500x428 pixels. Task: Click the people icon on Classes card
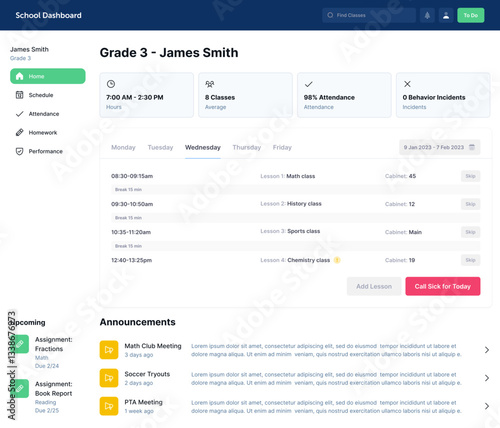(210, 84)
